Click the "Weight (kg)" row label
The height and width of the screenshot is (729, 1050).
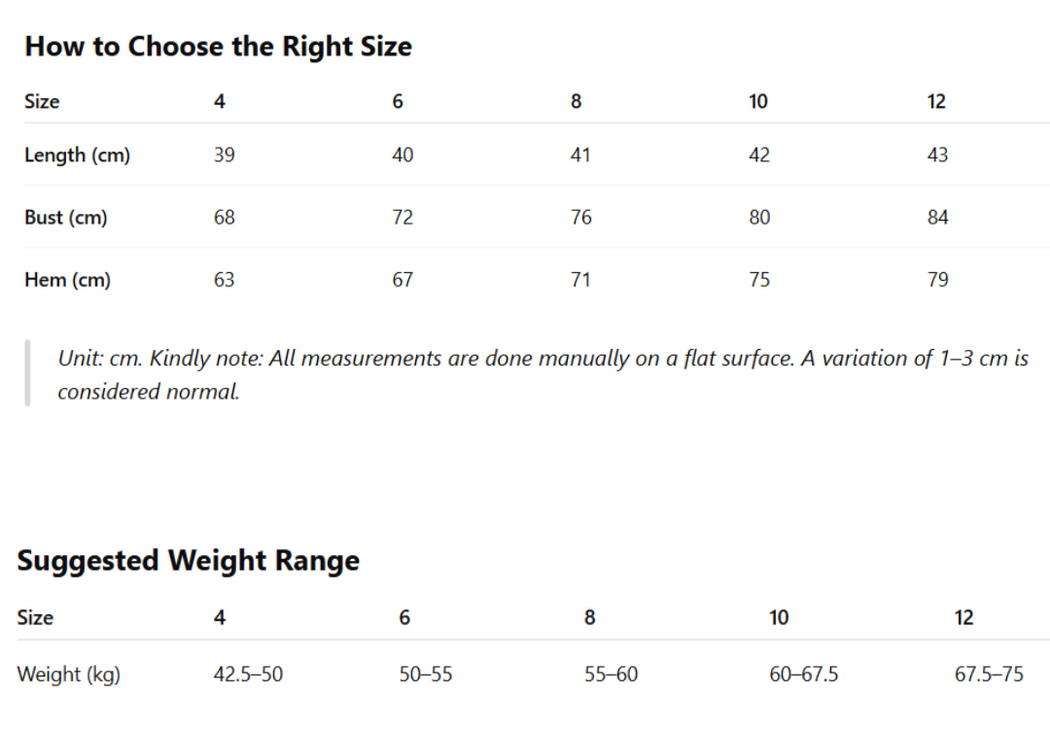69,674
